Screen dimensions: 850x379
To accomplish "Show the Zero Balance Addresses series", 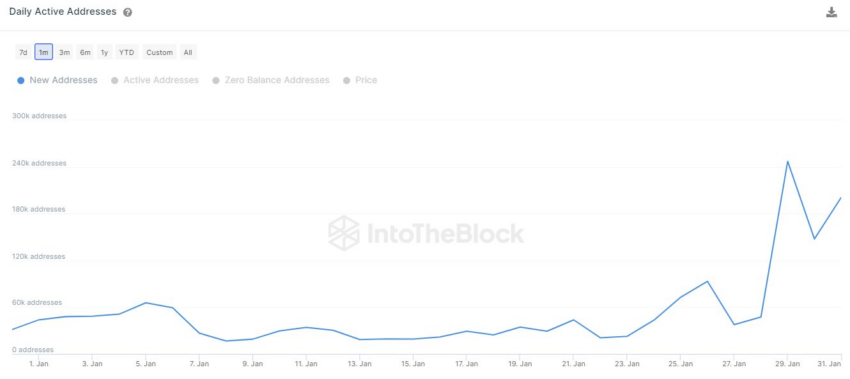I will click(271, 80).
